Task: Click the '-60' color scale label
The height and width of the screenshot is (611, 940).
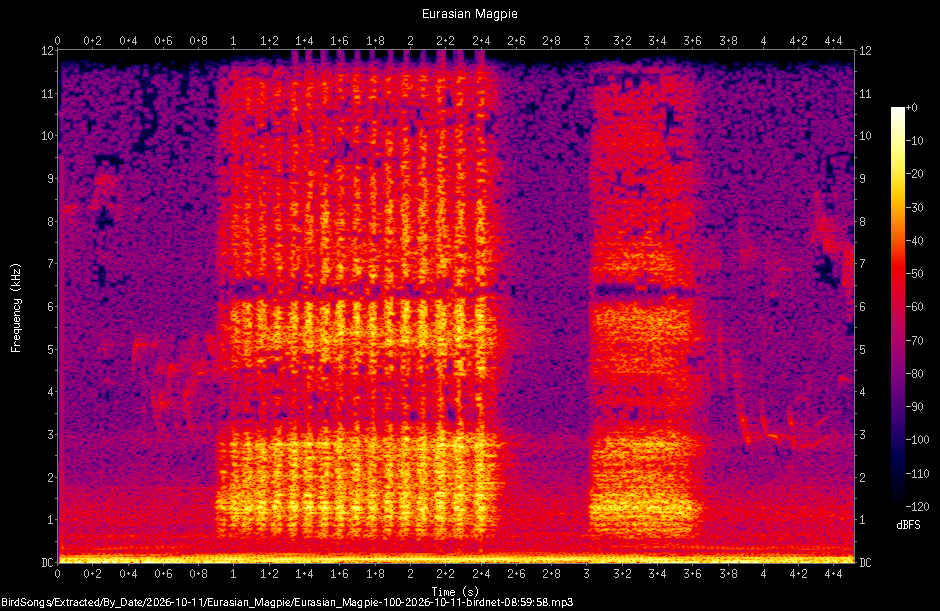Action: click(914, 307)
